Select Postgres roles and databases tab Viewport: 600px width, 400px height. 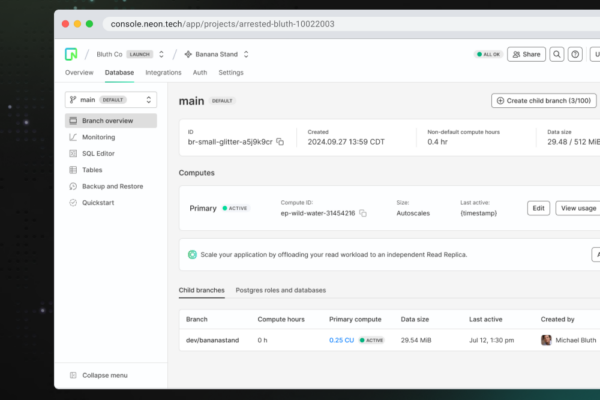click(x=281, y=290)
